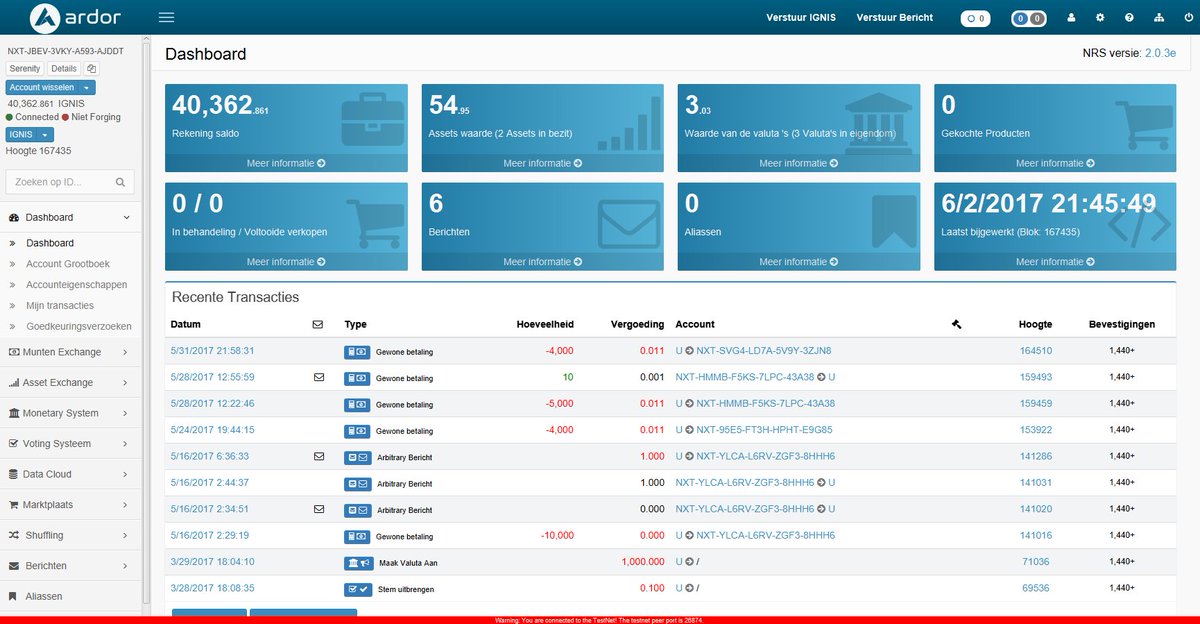Open NRS versie 2.0.3e link

(1160, 54)
